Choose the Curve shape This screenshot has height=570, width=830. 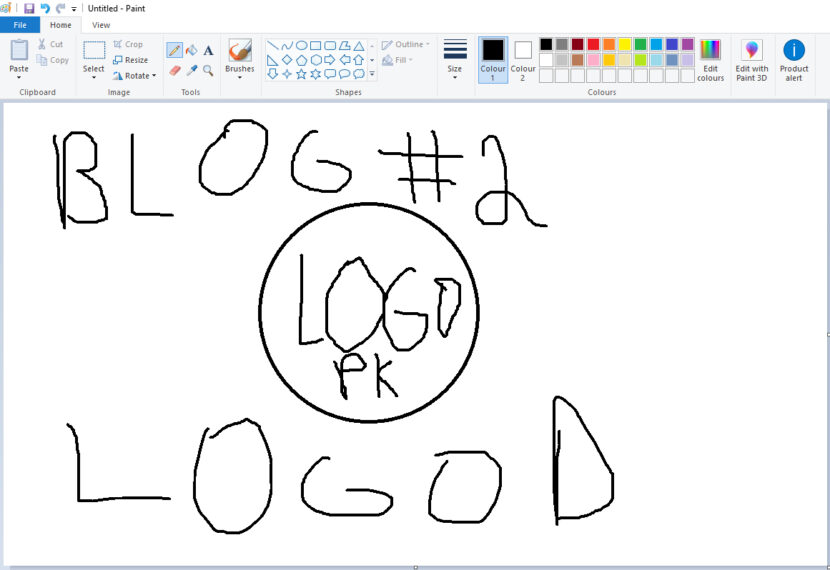[287, 46]
